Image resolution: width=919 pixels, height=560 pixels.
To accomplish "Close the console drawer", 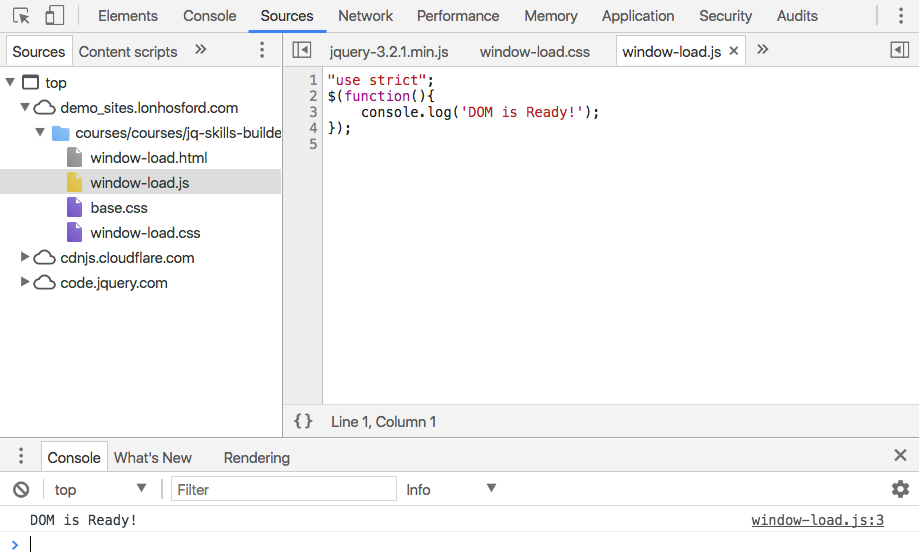I will point(900,455).
